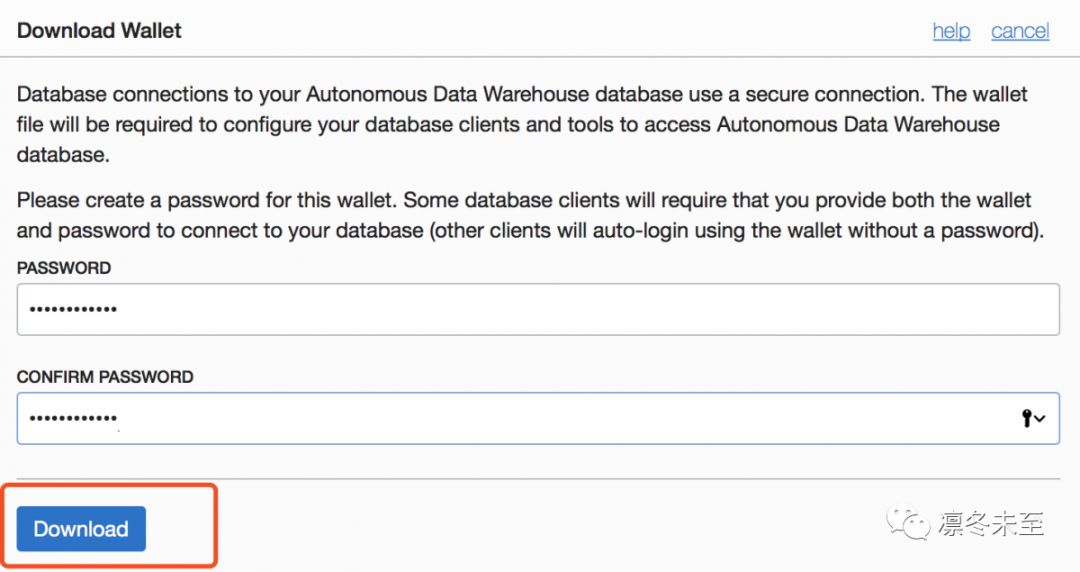The height and width of the screenshot is (572, 1080).
Task: Click the masked dots in CONFIRM PASSWORD field
Action: tap(73, 418)
